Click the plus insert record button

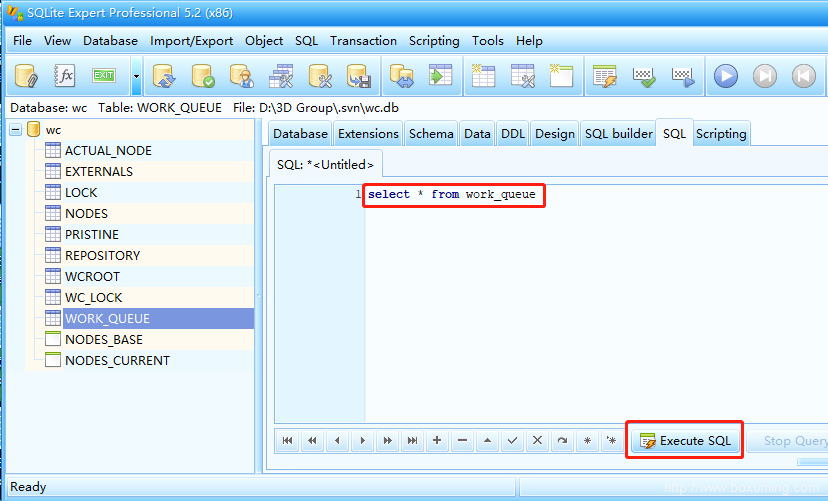coord(437,441)
